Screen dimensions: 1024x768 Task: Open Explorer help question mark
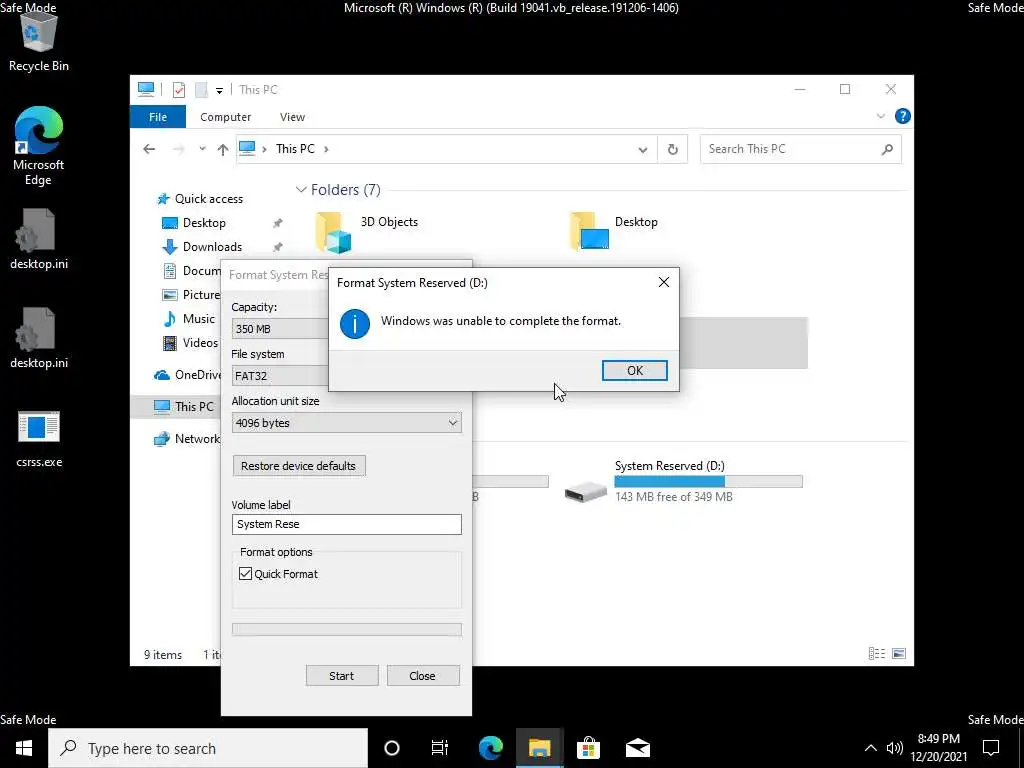pyautogui.click(x=903, y=116)
